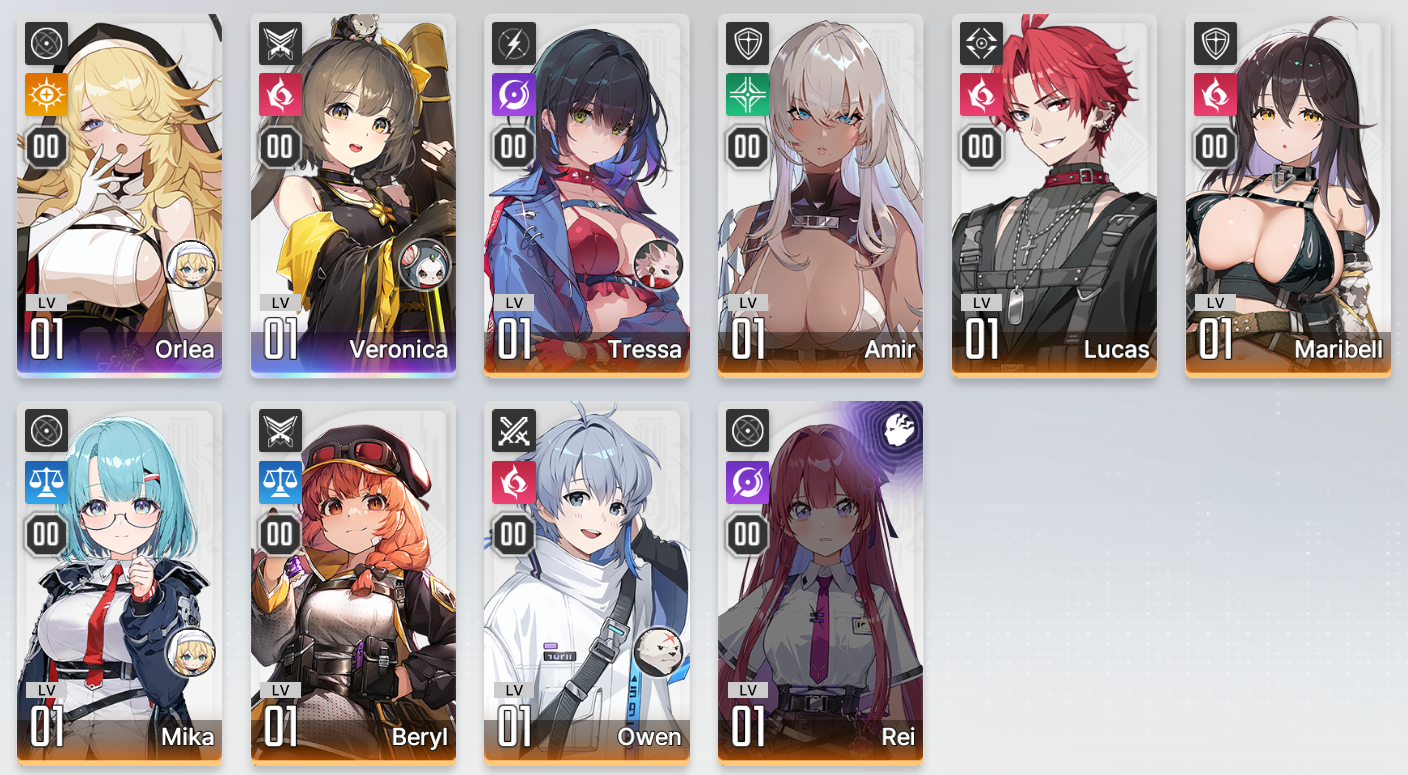The image size is (1408, 775).
Task: Select Amir's green cross attribute icon
Action: 748,94
